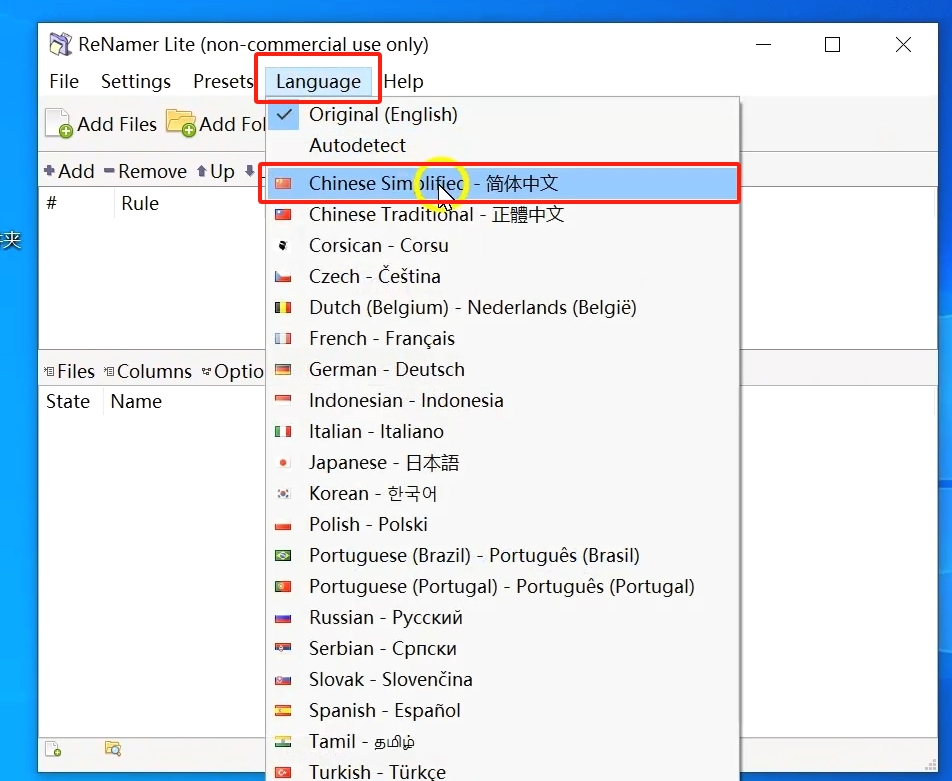Image resolution: width=952 pixels, height=781 pixels.
Task: Click the South Korean flag icon
Action: point(283,493)
